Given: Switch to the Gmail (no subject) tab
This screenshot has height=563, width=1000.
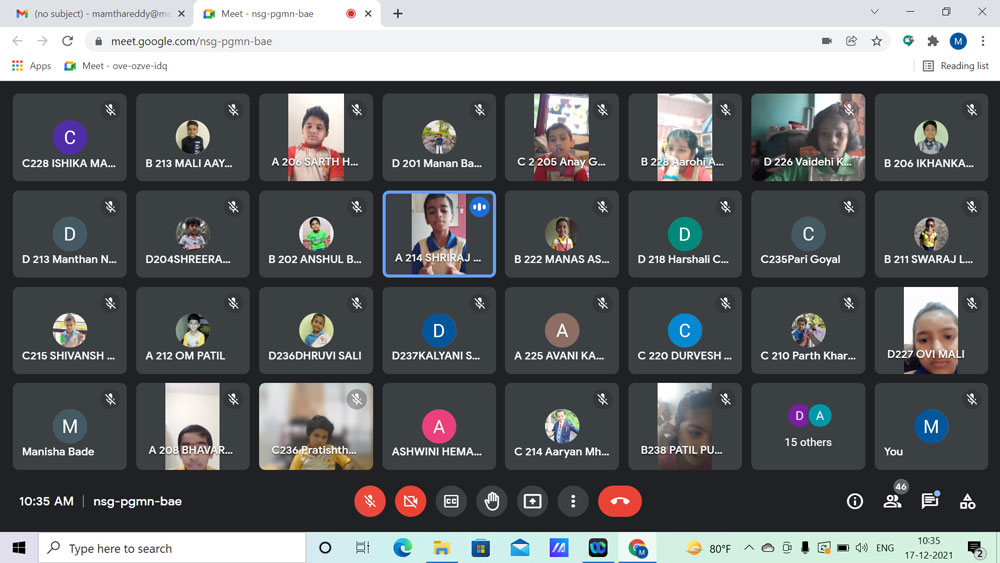Looking at the screenshot, I should pos(95,14).
